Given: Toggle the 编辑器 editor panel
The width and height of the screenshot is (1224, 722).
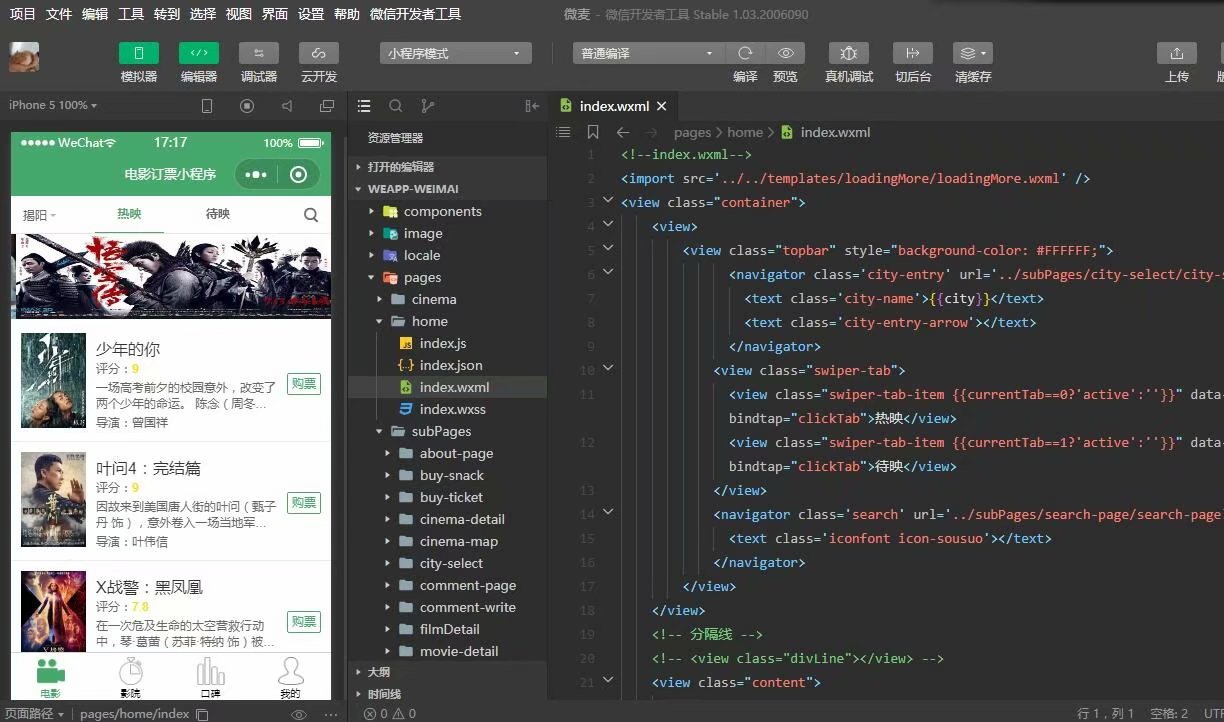Looking at the screenshot, I should [x=199, y=53].
